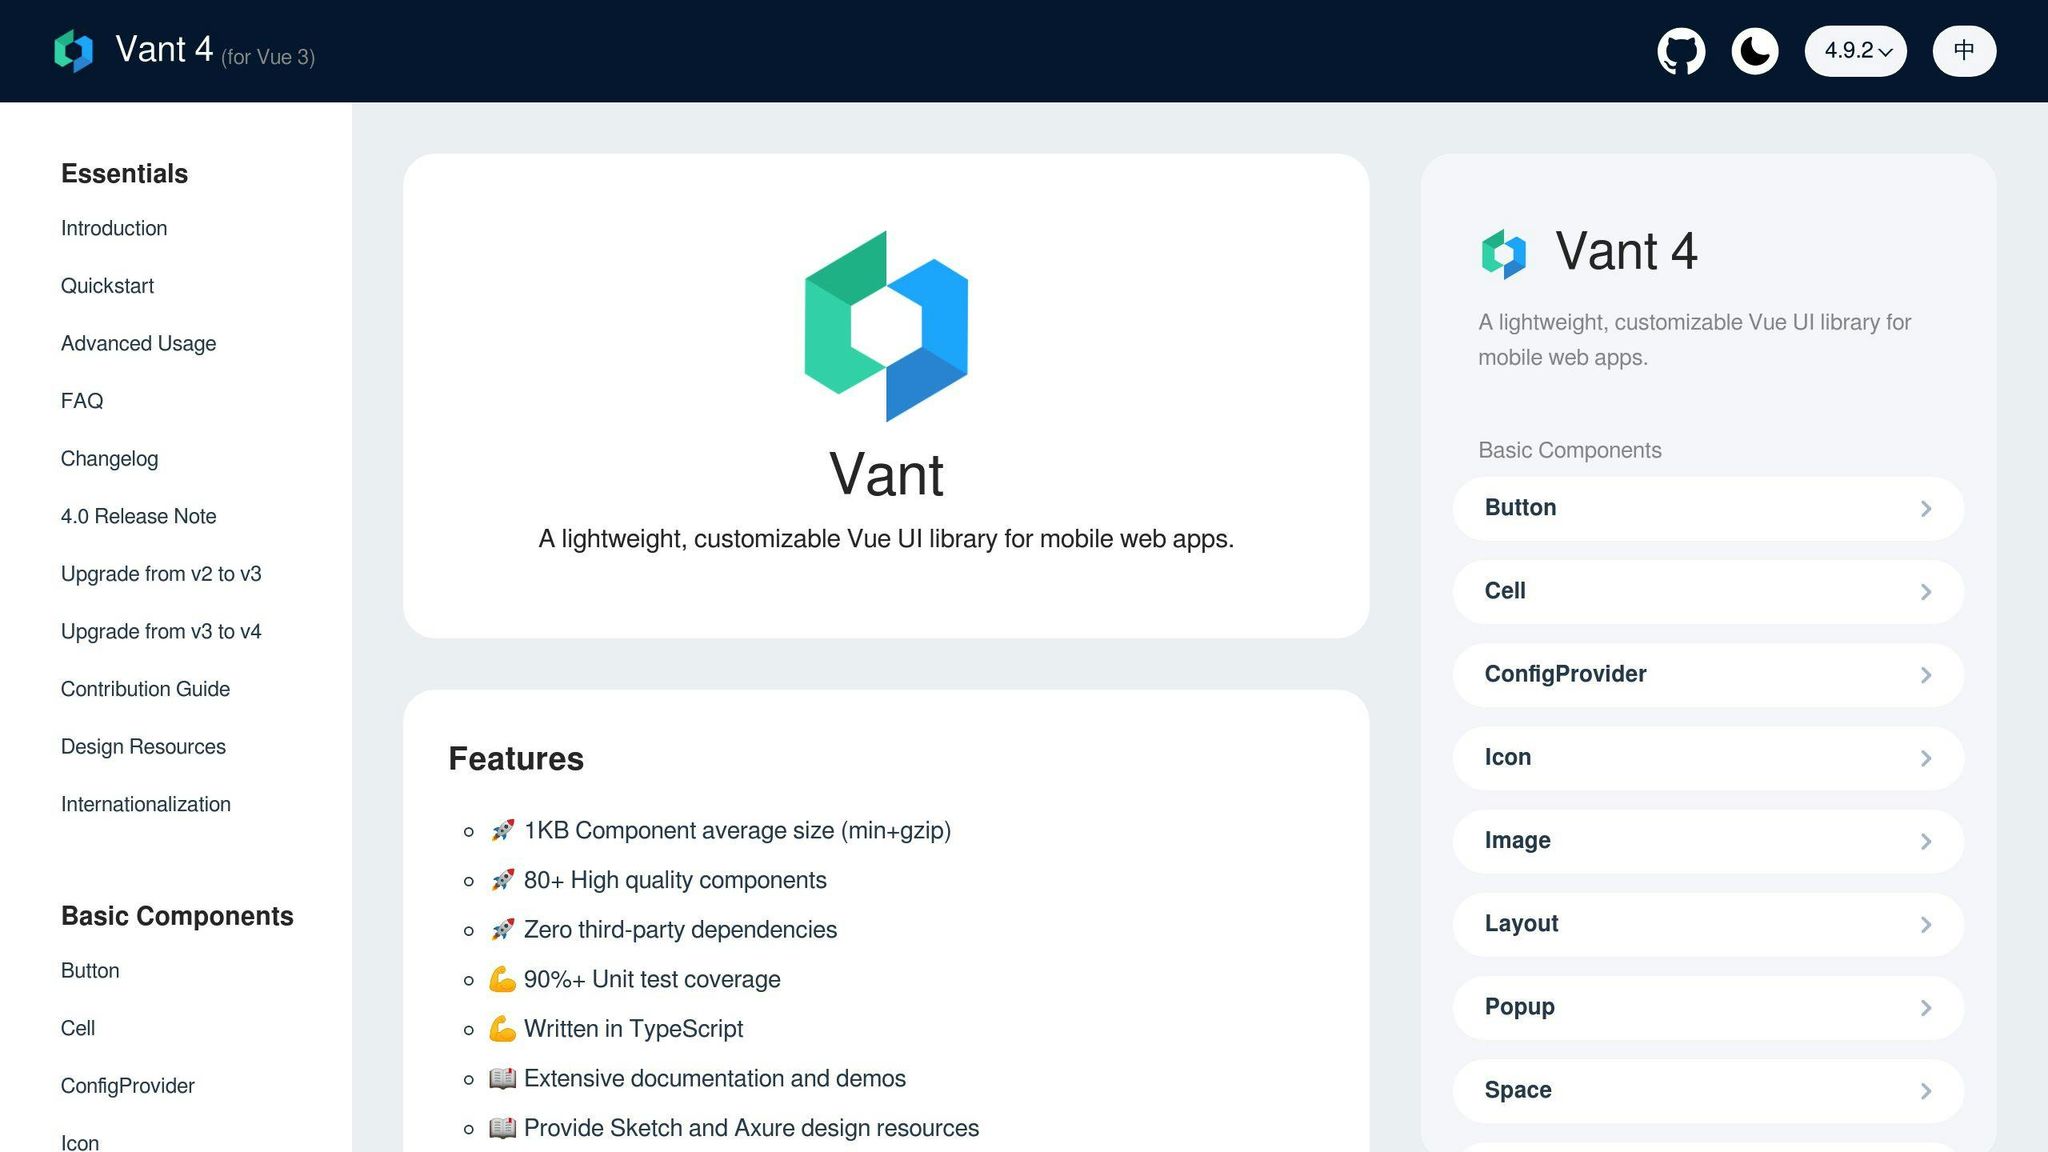Viewport: 2048px width, 1152px height.
Task: Open Upgrade from v3 to v4
Action: pyautogui.click(x=161, y=632)
